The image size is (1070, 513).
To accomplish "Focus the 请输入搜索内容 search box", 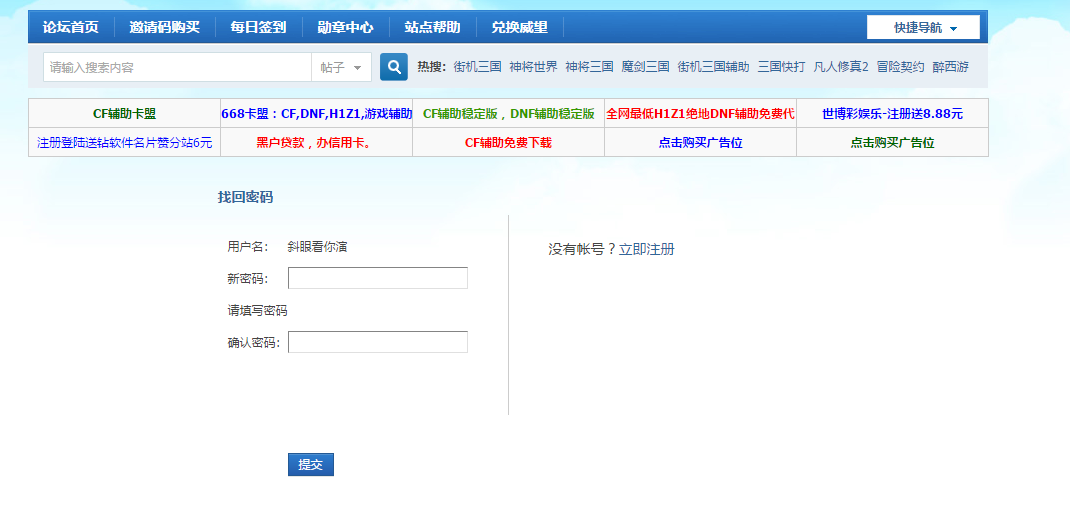I will pos(177,67).
